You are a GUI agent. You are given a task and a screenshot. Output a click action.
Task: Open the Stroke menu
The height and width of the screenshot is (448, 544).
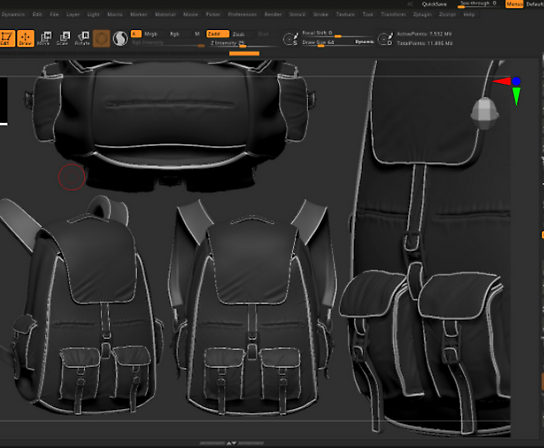tap(321, 14)
